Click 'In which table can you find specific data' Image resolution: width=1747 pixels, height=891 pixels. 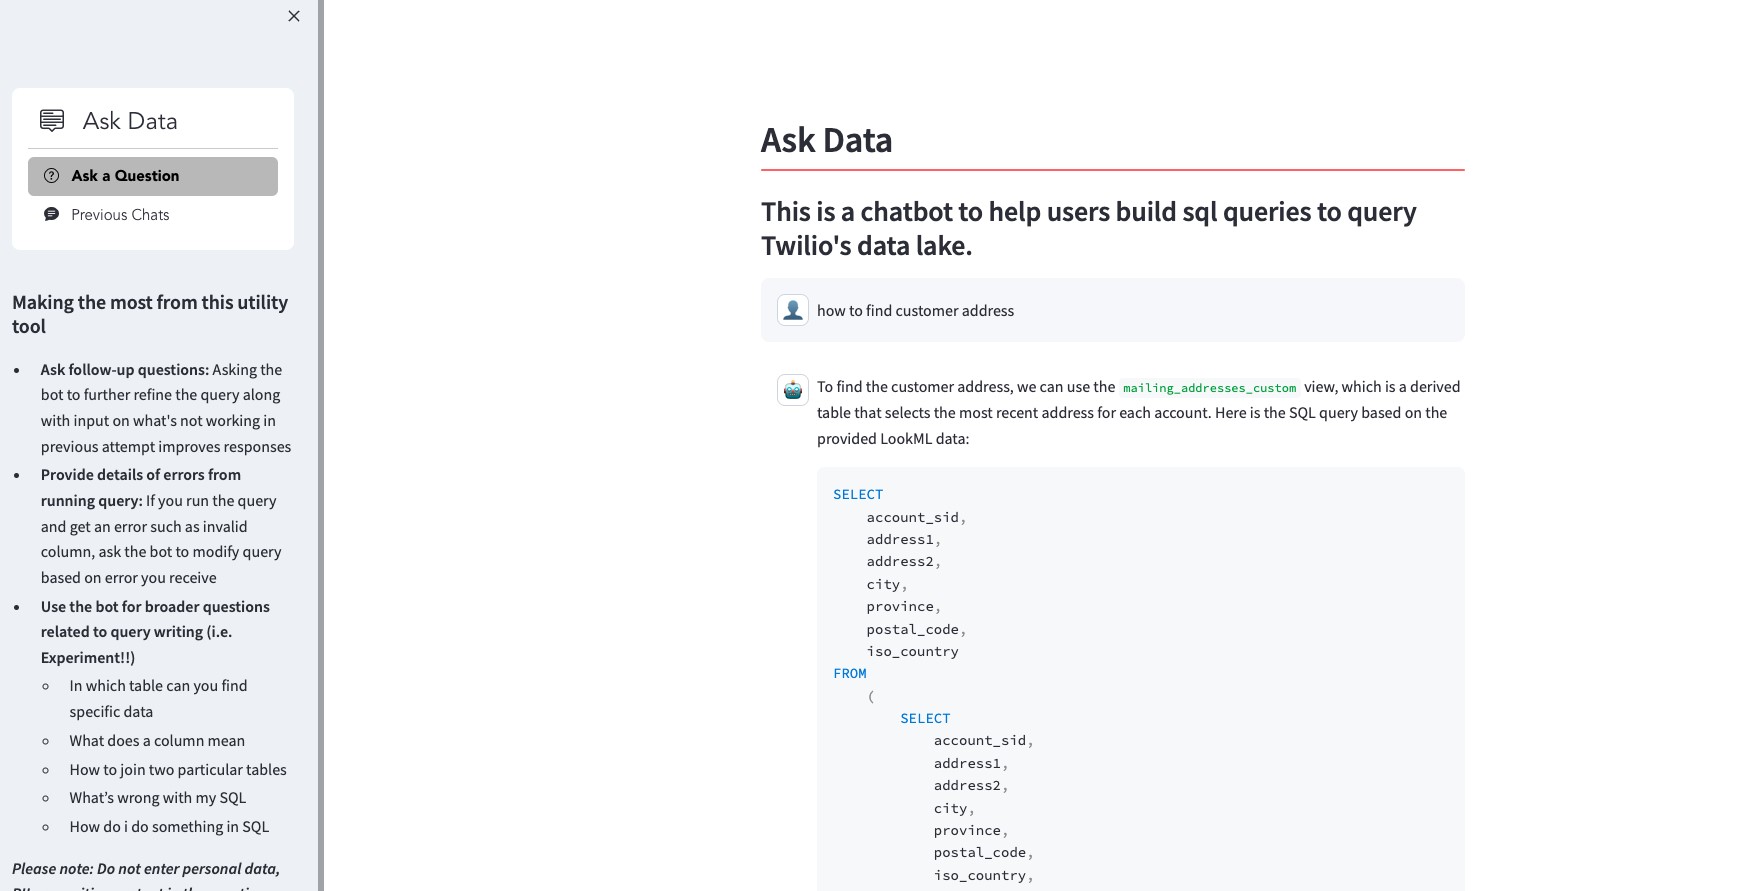click(158, 699)
